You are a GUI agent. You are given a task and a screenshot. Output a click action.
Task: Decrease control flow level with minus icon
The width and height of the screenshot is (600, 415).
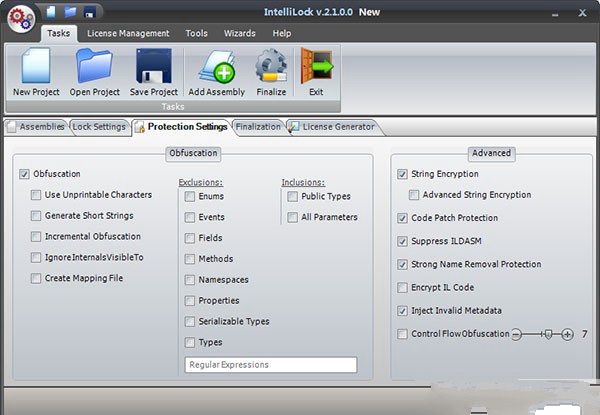coord(517,334)
